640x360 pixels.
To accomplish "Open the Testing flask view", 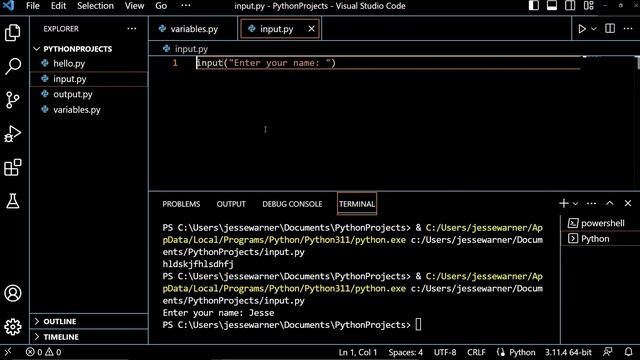I will pyautogui.click(x=13, y=201).
